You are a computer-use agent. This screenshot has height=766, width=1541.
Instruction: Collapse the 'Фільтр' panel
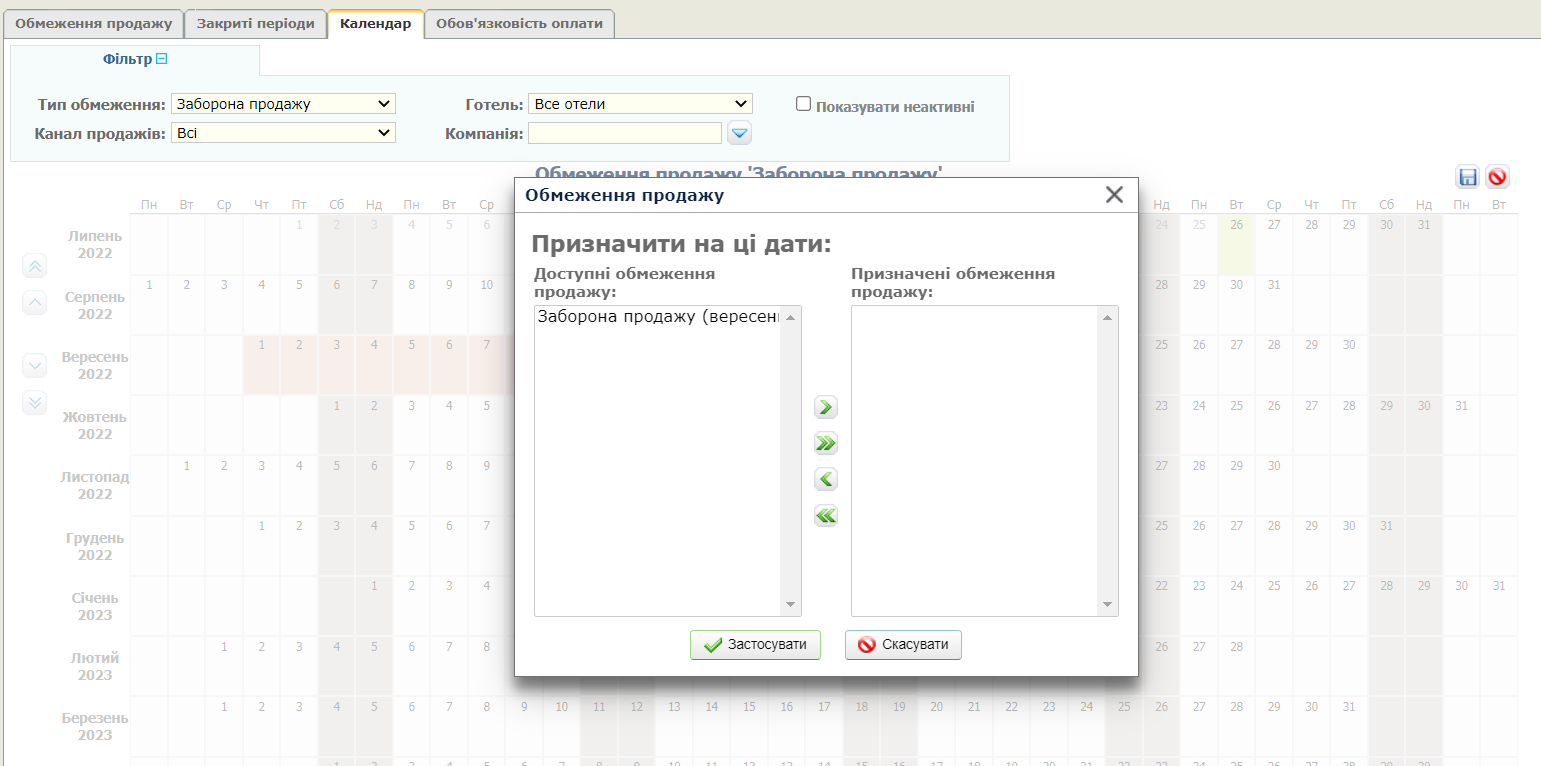(x=161, y=60)
